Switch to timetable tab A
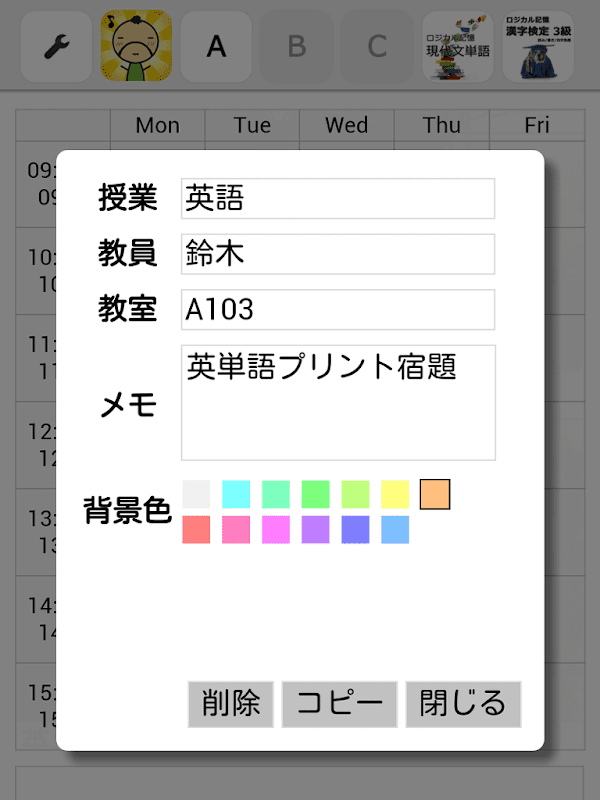Image resolution: width=600 pixels, height=800 pixels. coord(216,46)
